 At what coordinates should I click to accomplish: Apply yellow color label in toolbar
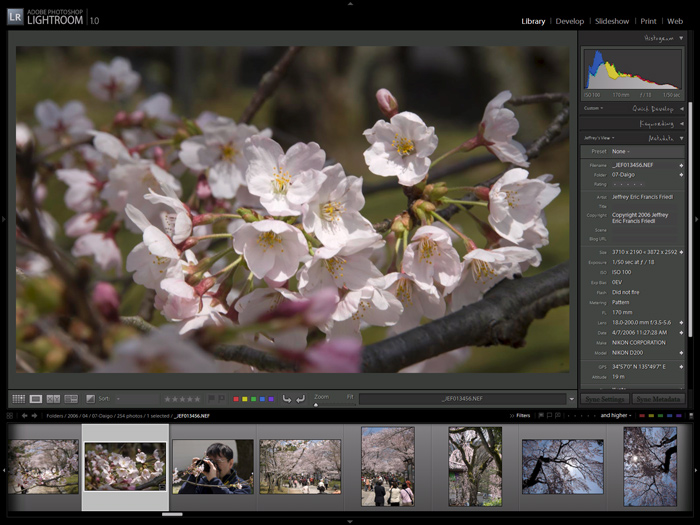tap(245, 399)
